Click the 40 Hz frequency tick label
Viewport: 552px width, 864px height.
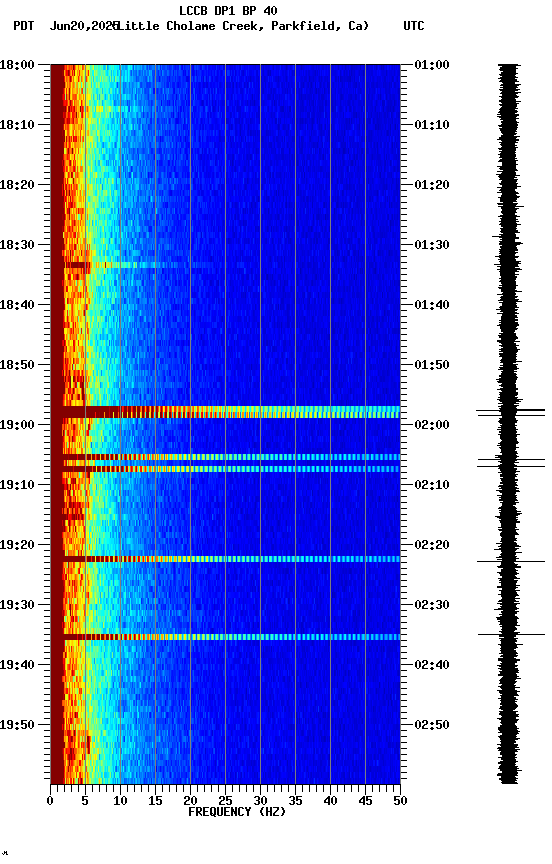coord(330,801)
